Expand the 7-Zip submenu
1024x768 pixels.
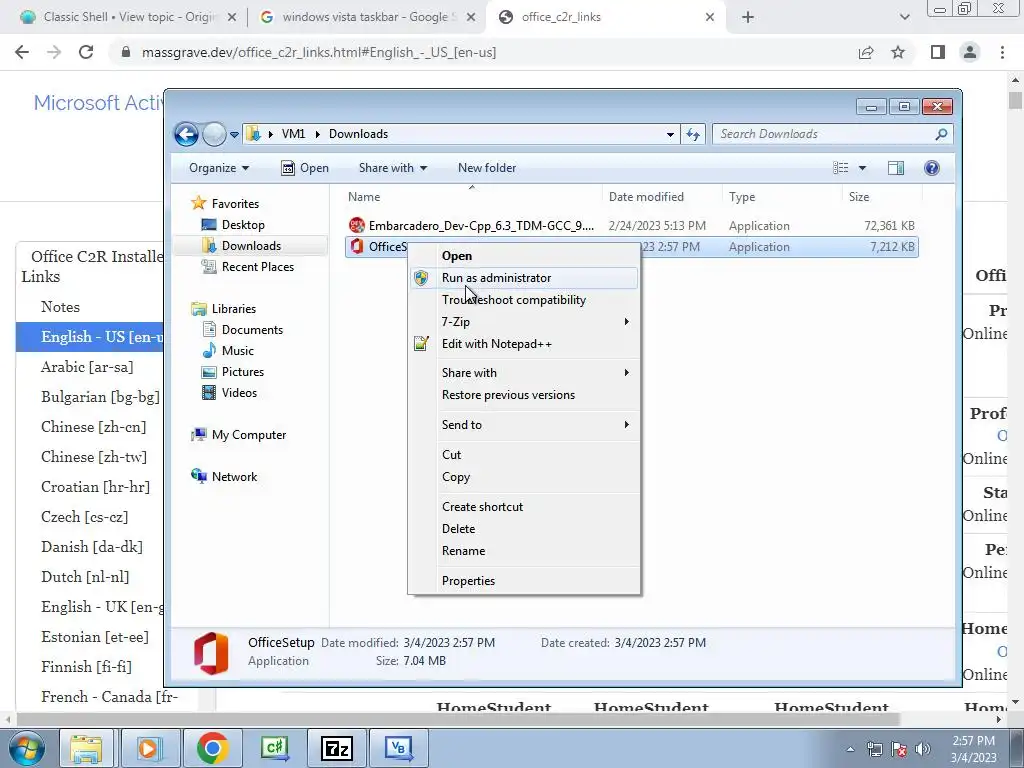524,322
